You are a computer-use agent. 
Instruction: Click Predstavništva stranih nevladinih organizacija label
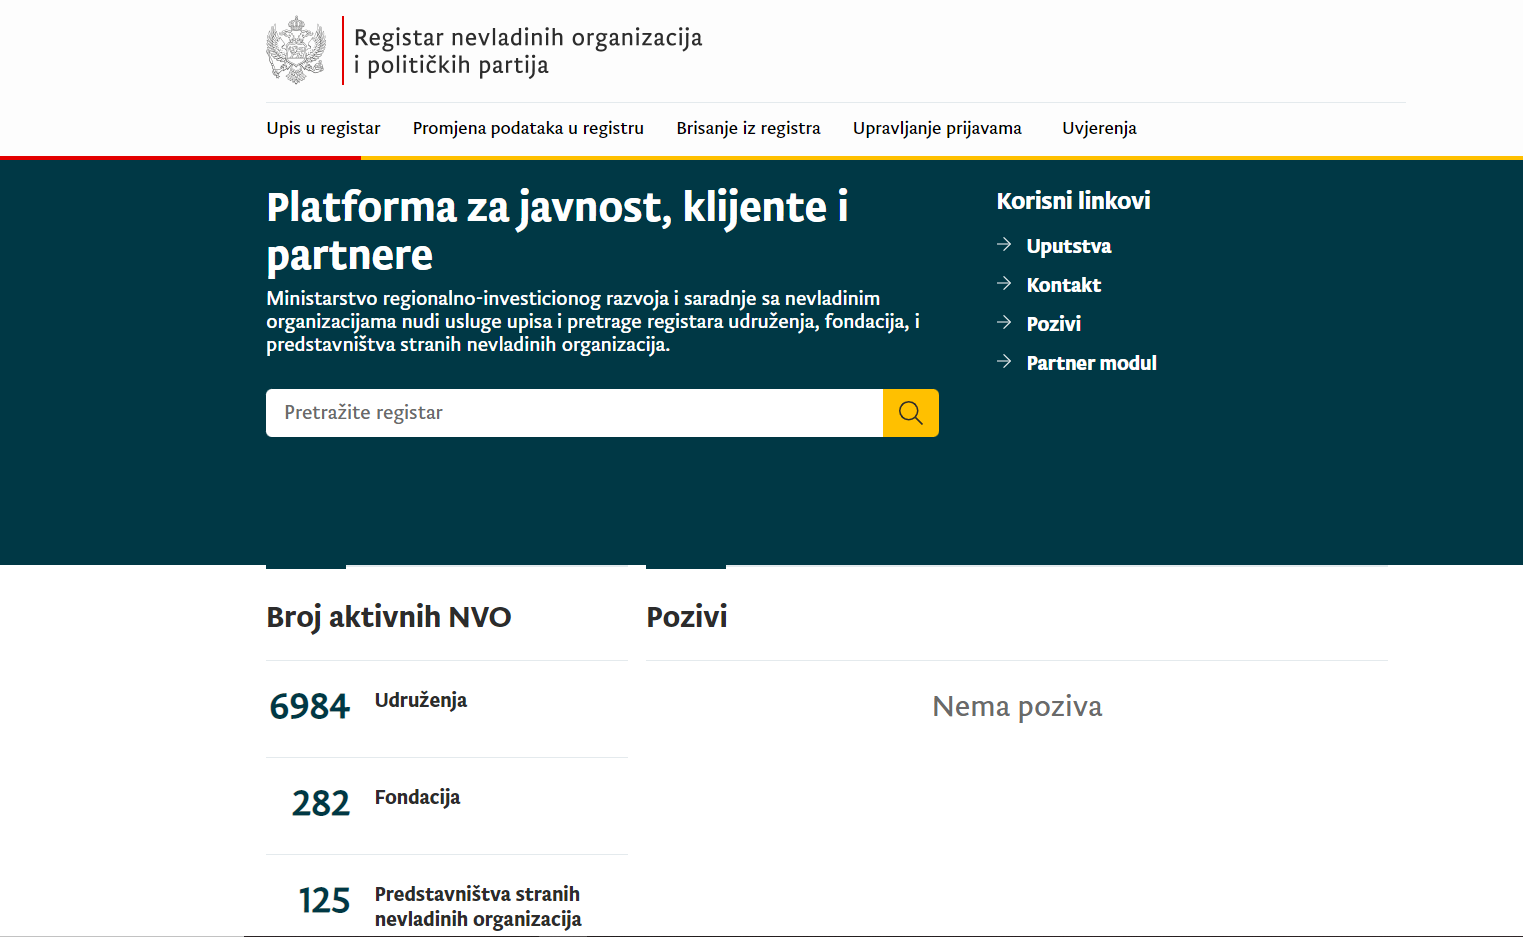coord(477,906)
